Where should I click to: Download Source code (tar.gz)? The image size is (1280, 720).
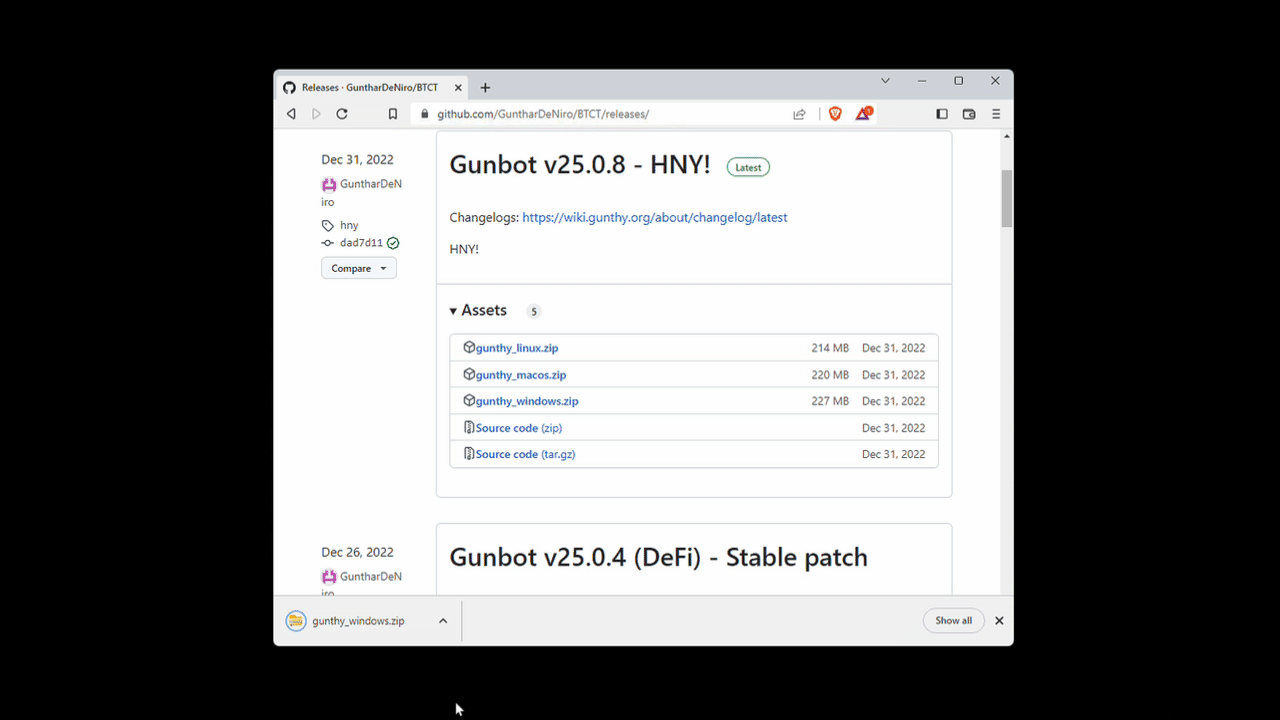pos(526,454)
